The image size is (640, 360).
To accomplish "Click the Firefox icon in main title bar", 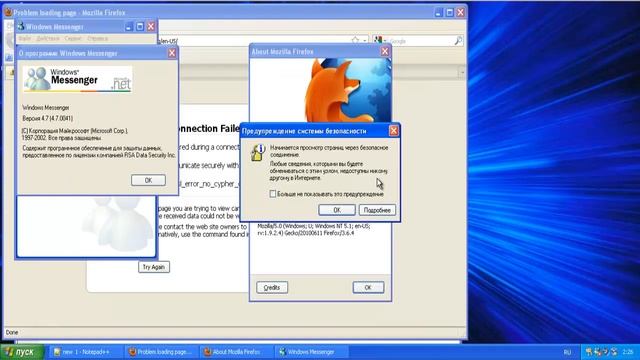I will (9, 12).
